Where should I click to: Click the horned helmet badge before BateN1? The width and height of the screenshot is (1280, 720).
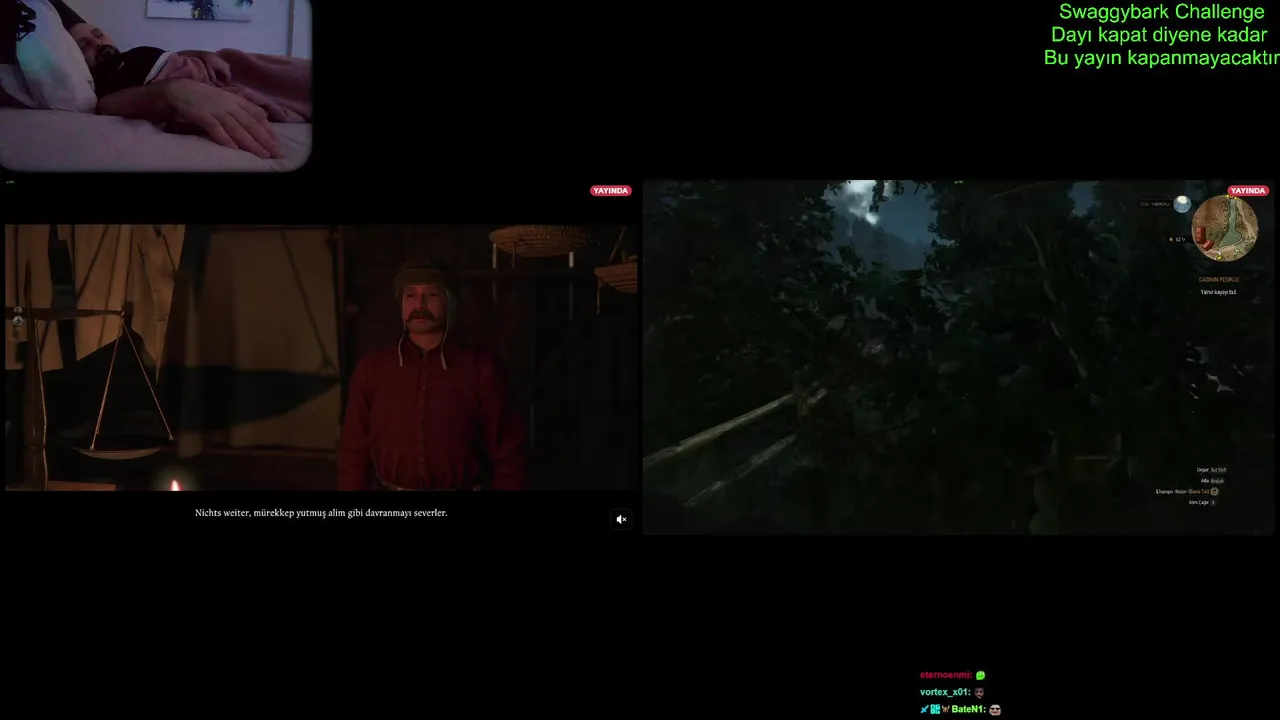[945, 709]
